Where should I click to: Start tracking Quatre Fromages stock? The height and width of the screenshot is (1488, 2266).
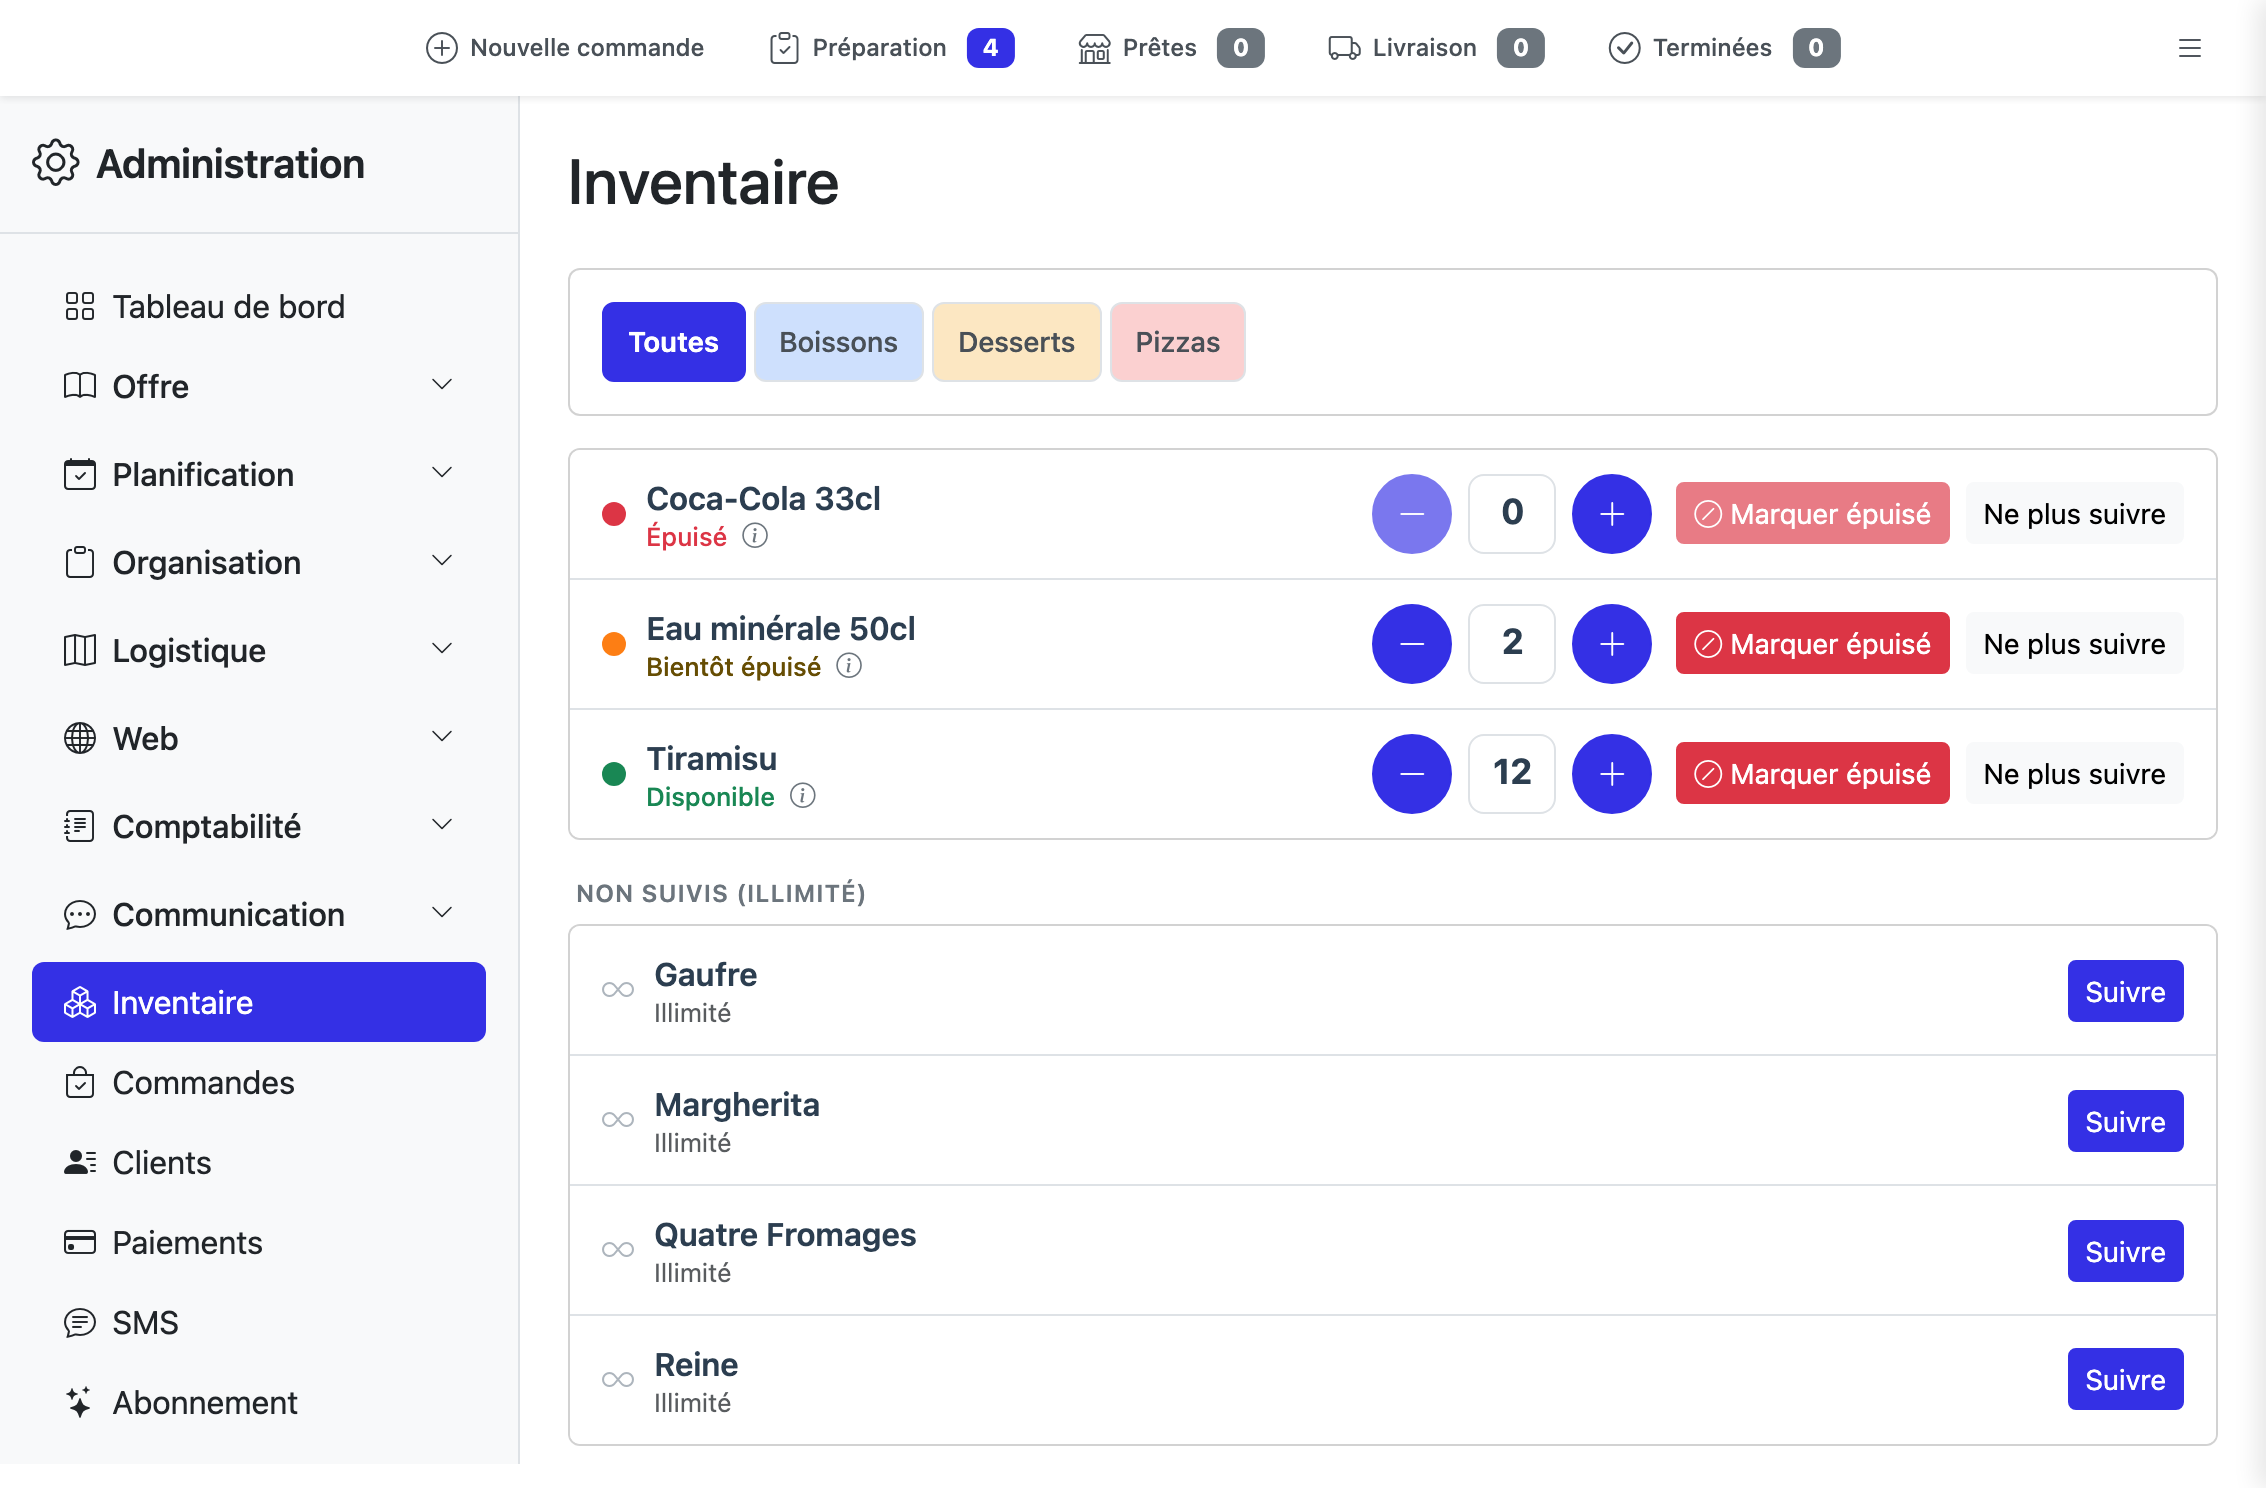tap(2125, 1251)
